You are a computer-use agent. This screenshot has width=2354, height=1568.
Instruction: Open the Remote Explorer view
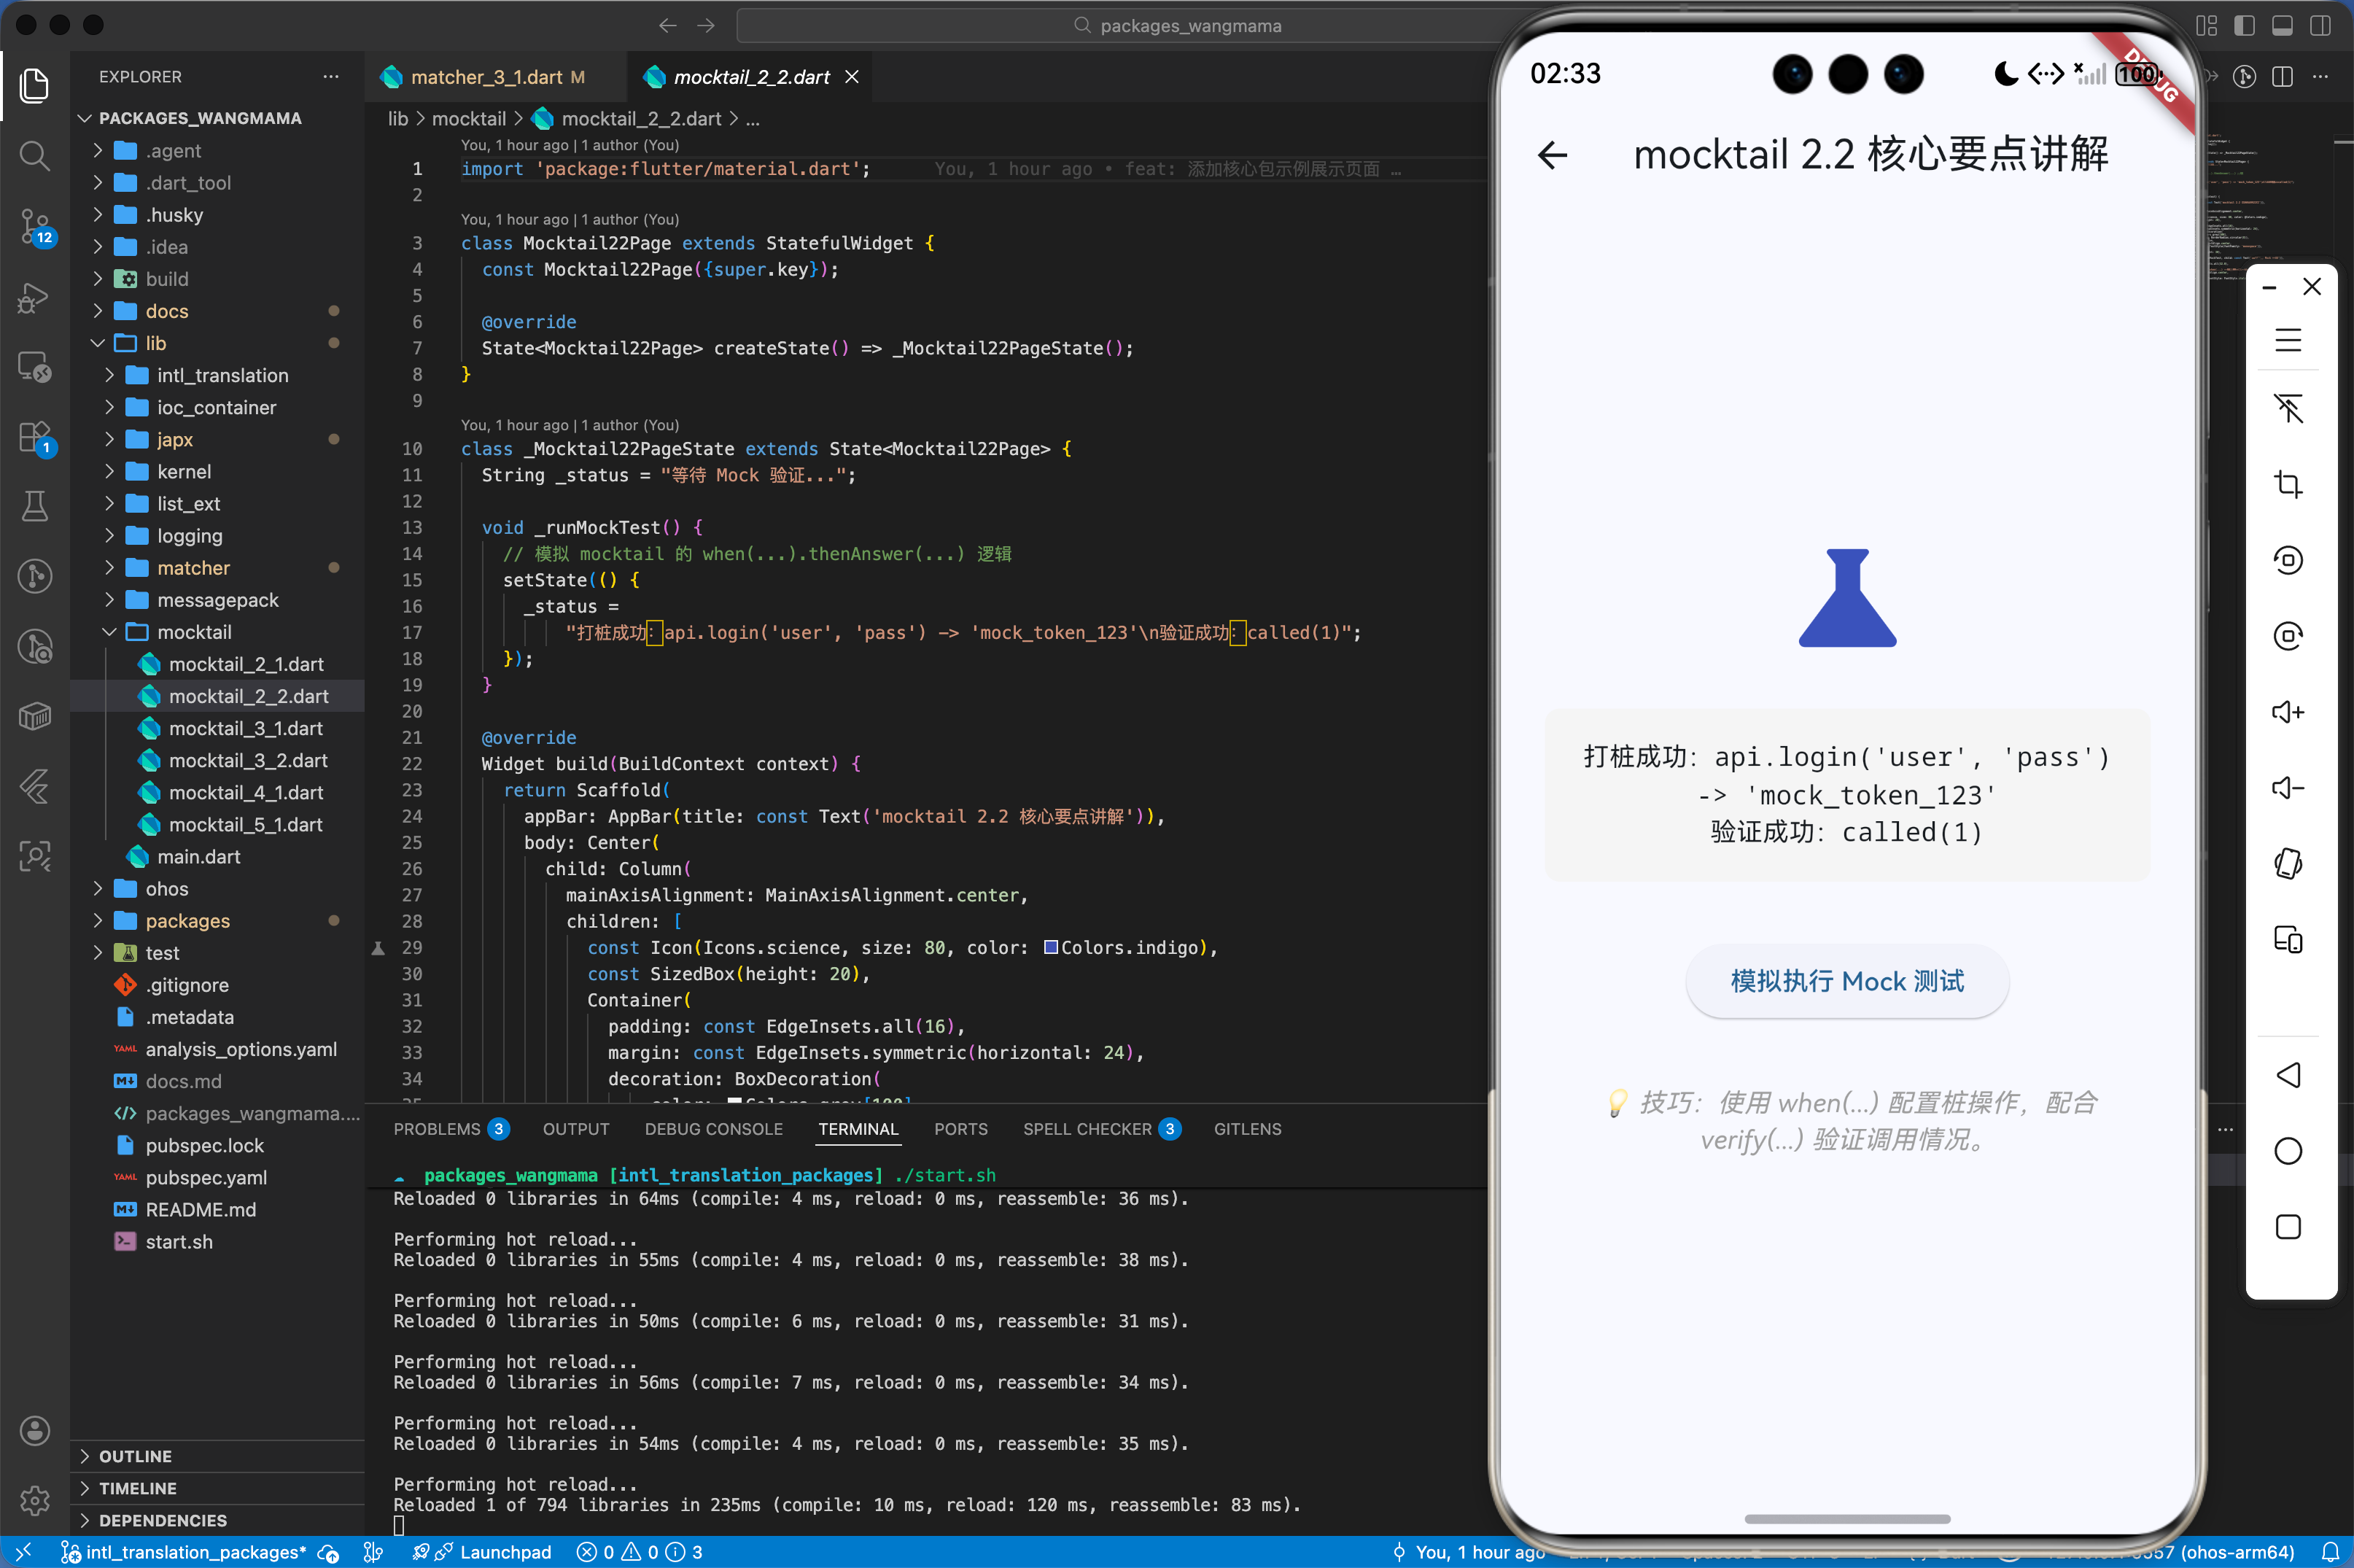[x=35, y=367]
